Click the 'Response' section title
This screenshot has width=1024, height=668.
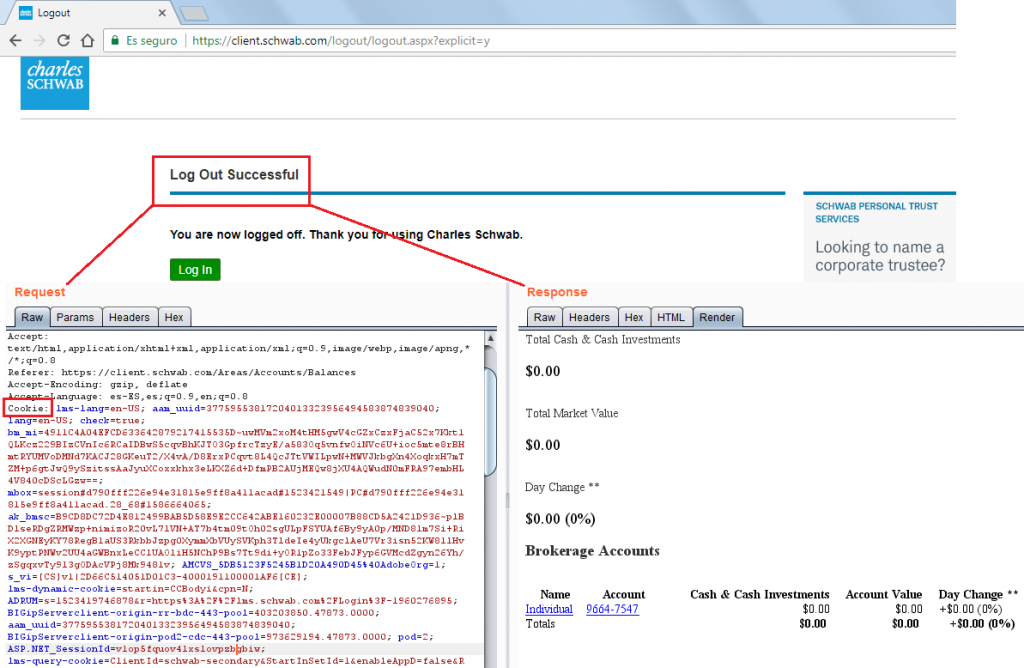[557, 292]
